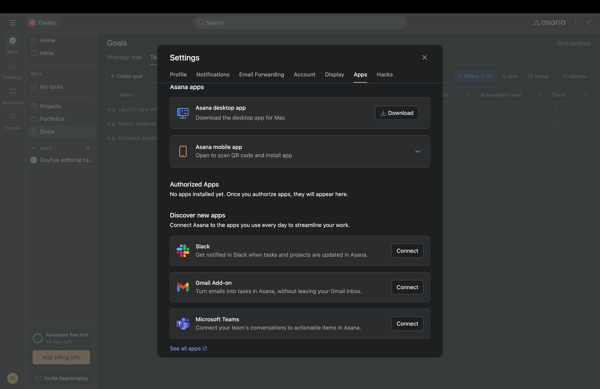The height and width of the screenshot is (389, 600).
Task: Connect the Gmail Add-on
Action: tap(407, 287)
